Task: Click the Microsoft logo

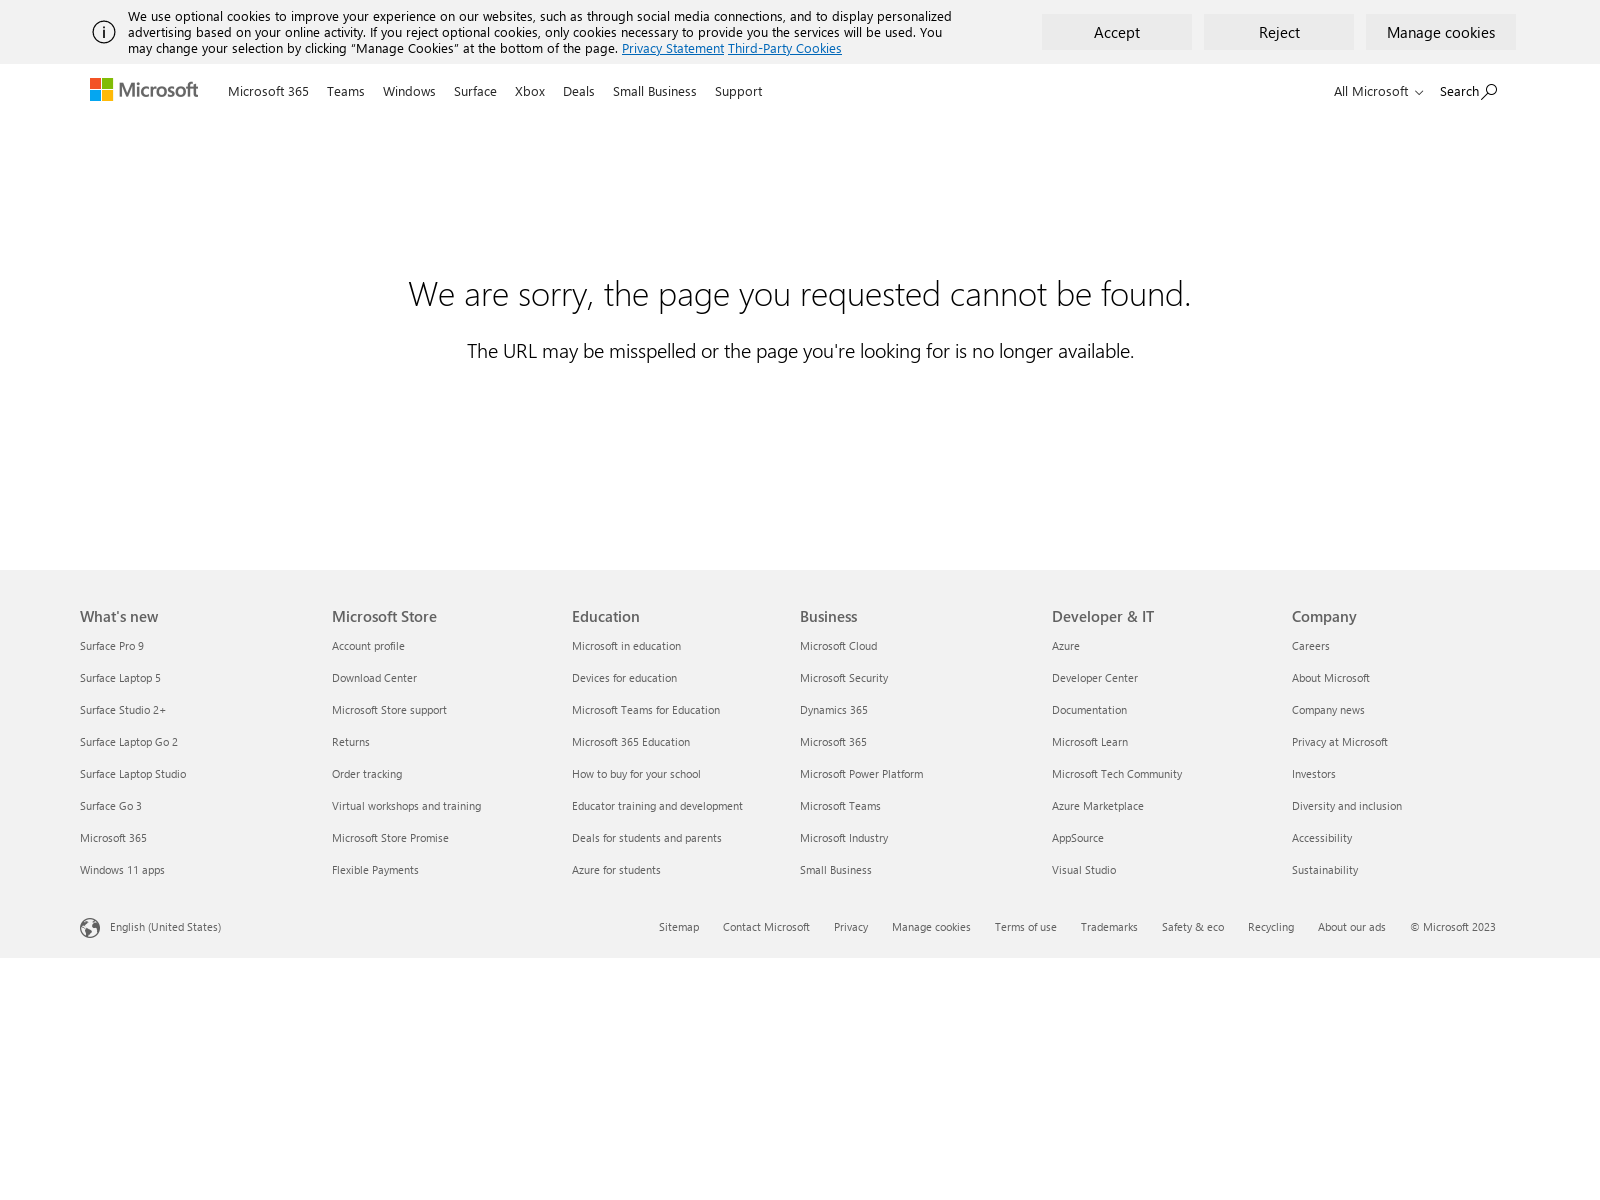Action: 144,90
